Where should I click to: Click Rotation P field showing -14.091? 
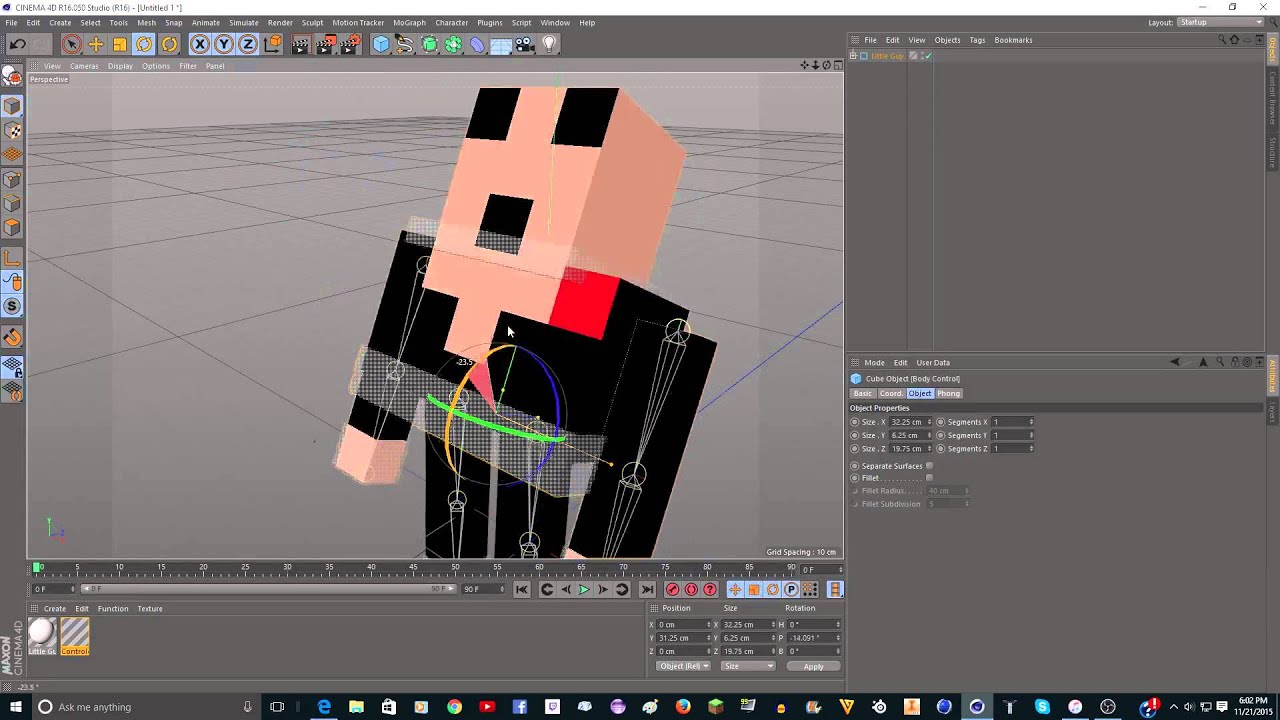pyautogui.click(x=811, y=638)
